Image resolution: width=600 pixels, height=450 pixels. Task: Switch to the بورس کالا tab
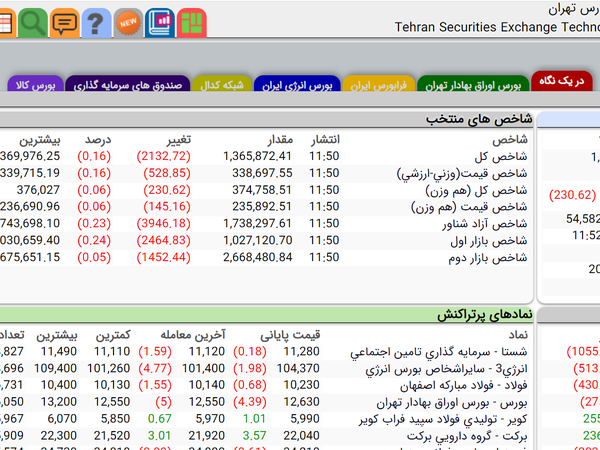[x=35, y=84]
